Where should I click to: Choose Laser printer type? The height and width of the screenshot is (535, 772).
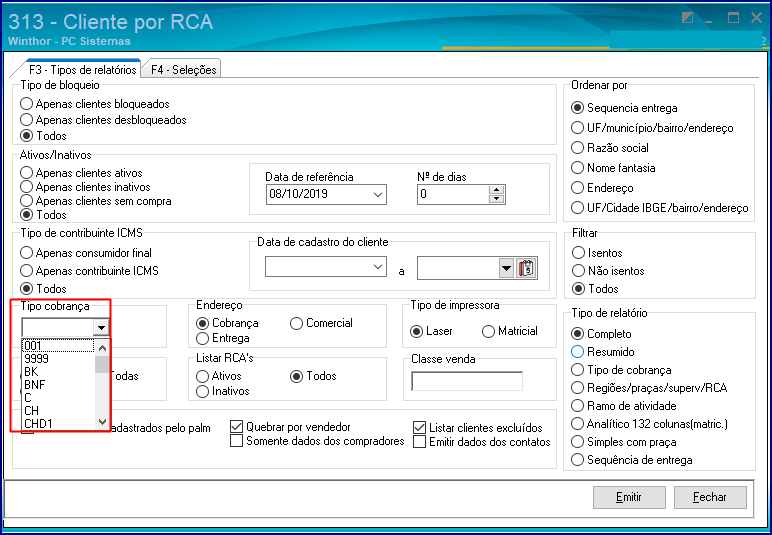(431, 331)
